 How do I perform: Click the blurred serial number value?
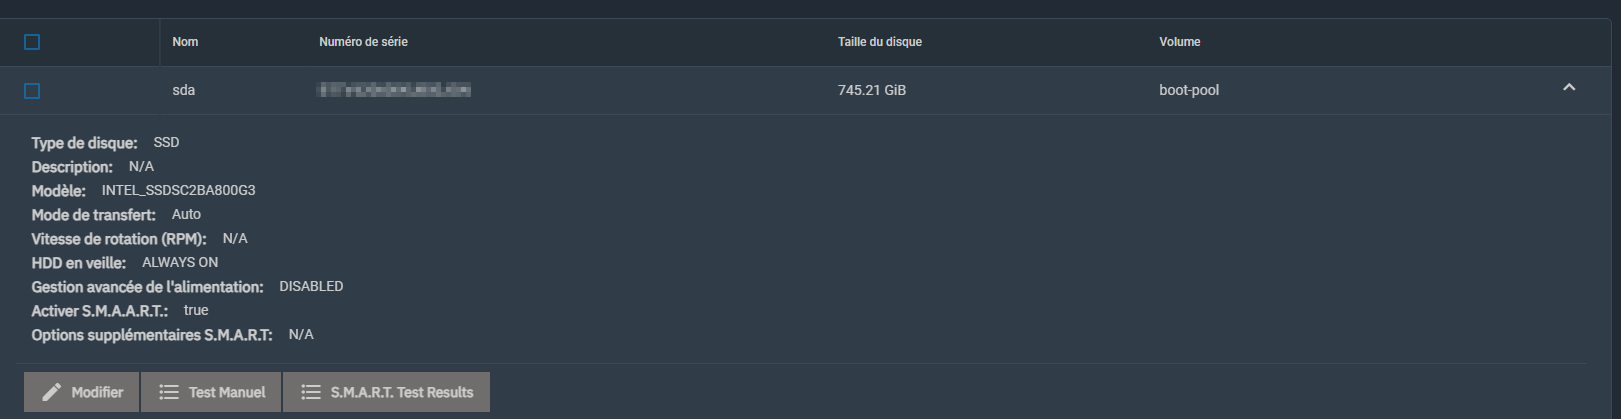tap(394, 90)
